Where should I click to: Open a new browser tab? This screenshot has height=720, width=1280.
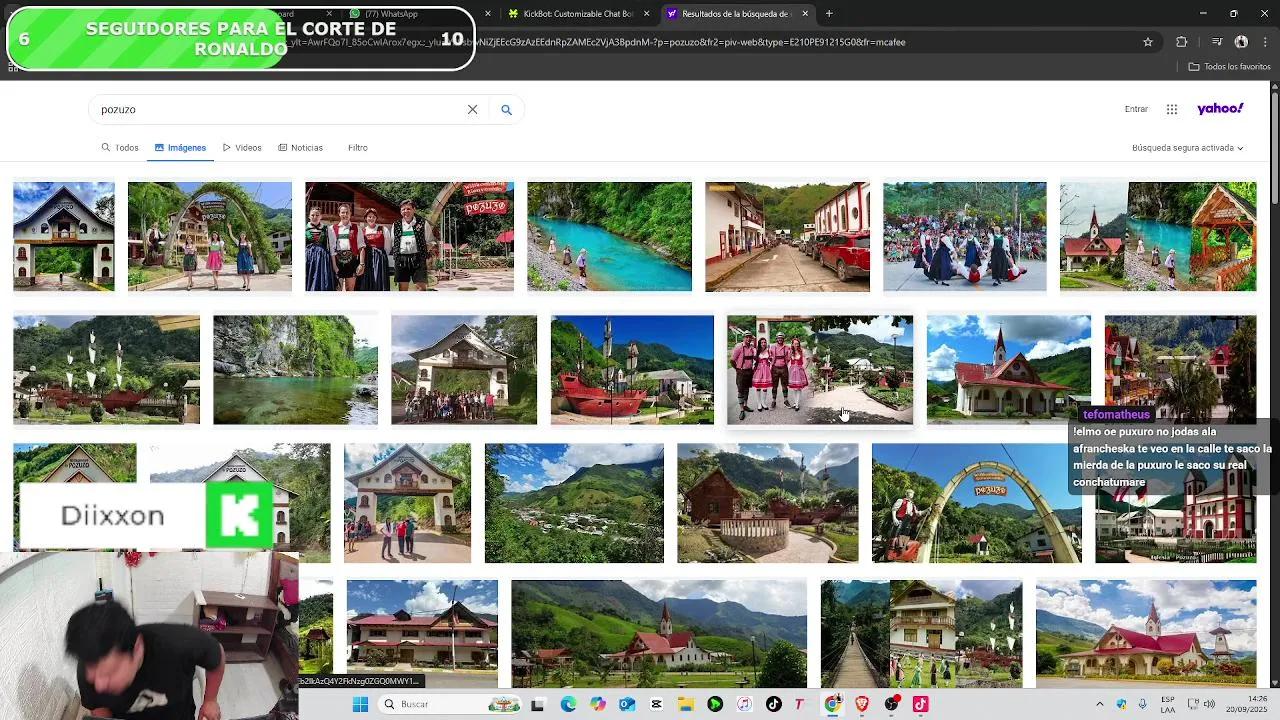pos(829,14)
